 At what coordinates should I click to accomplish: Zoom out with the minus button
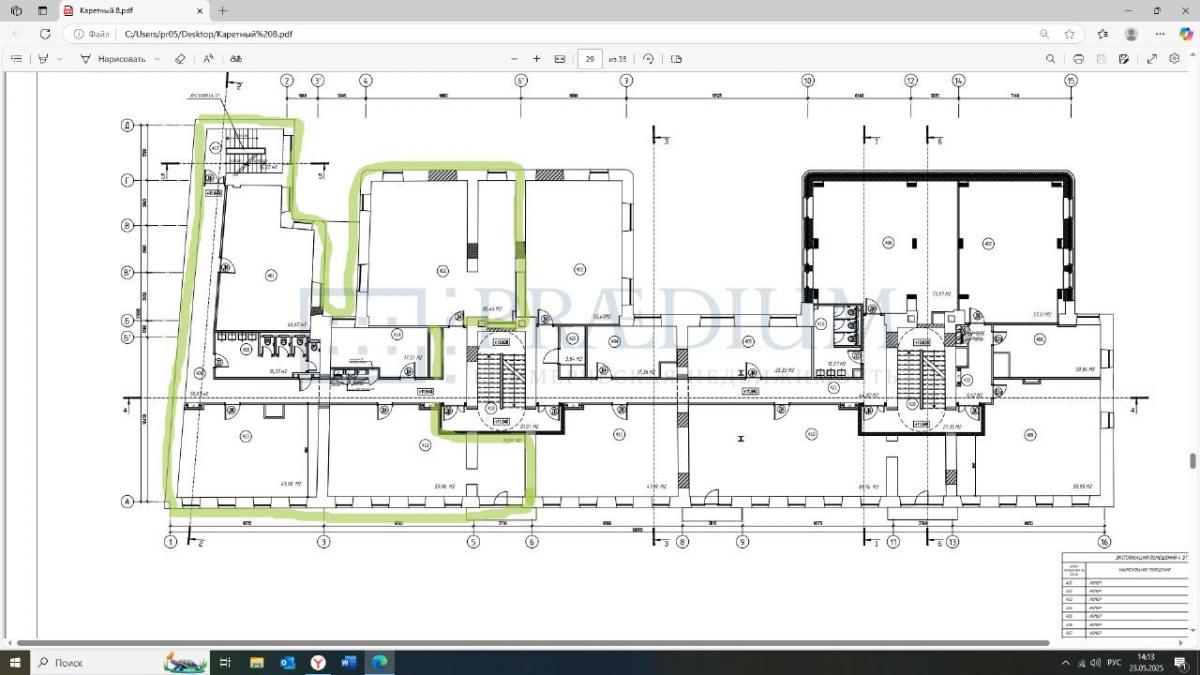514,59
